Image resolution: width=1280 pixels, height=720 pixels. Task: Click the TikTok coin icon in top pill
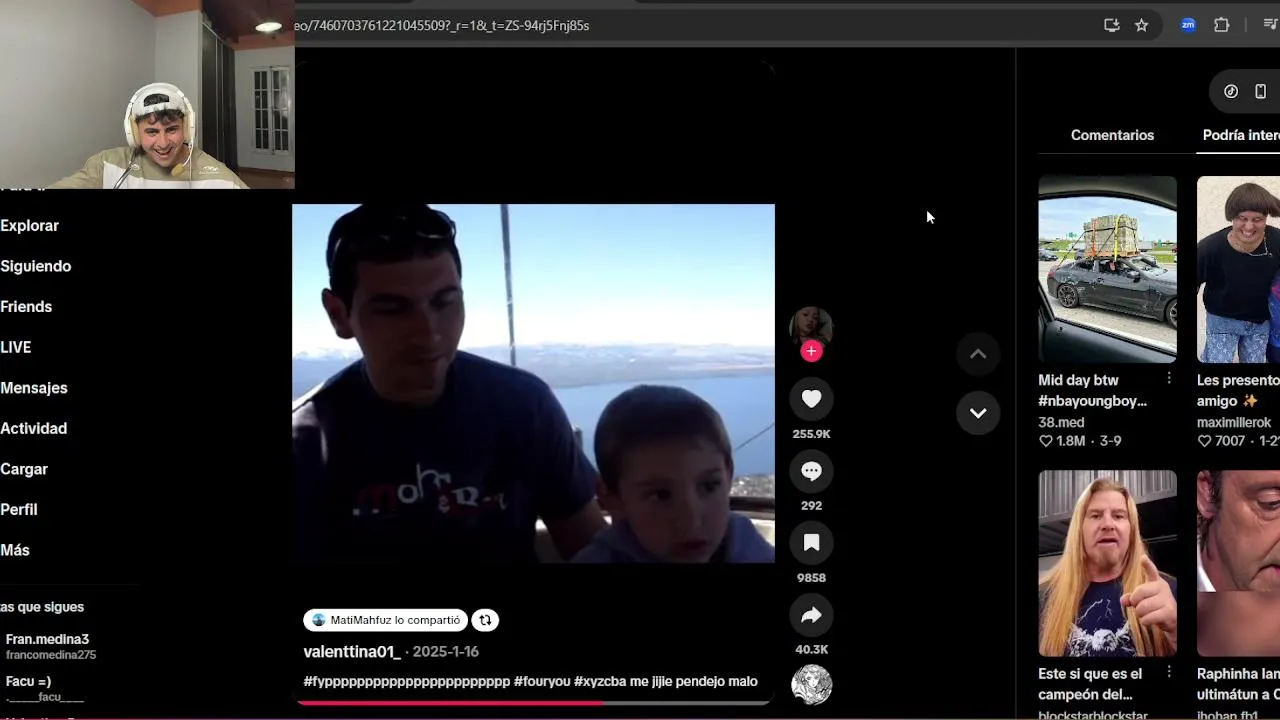(x=1231, y=91)
